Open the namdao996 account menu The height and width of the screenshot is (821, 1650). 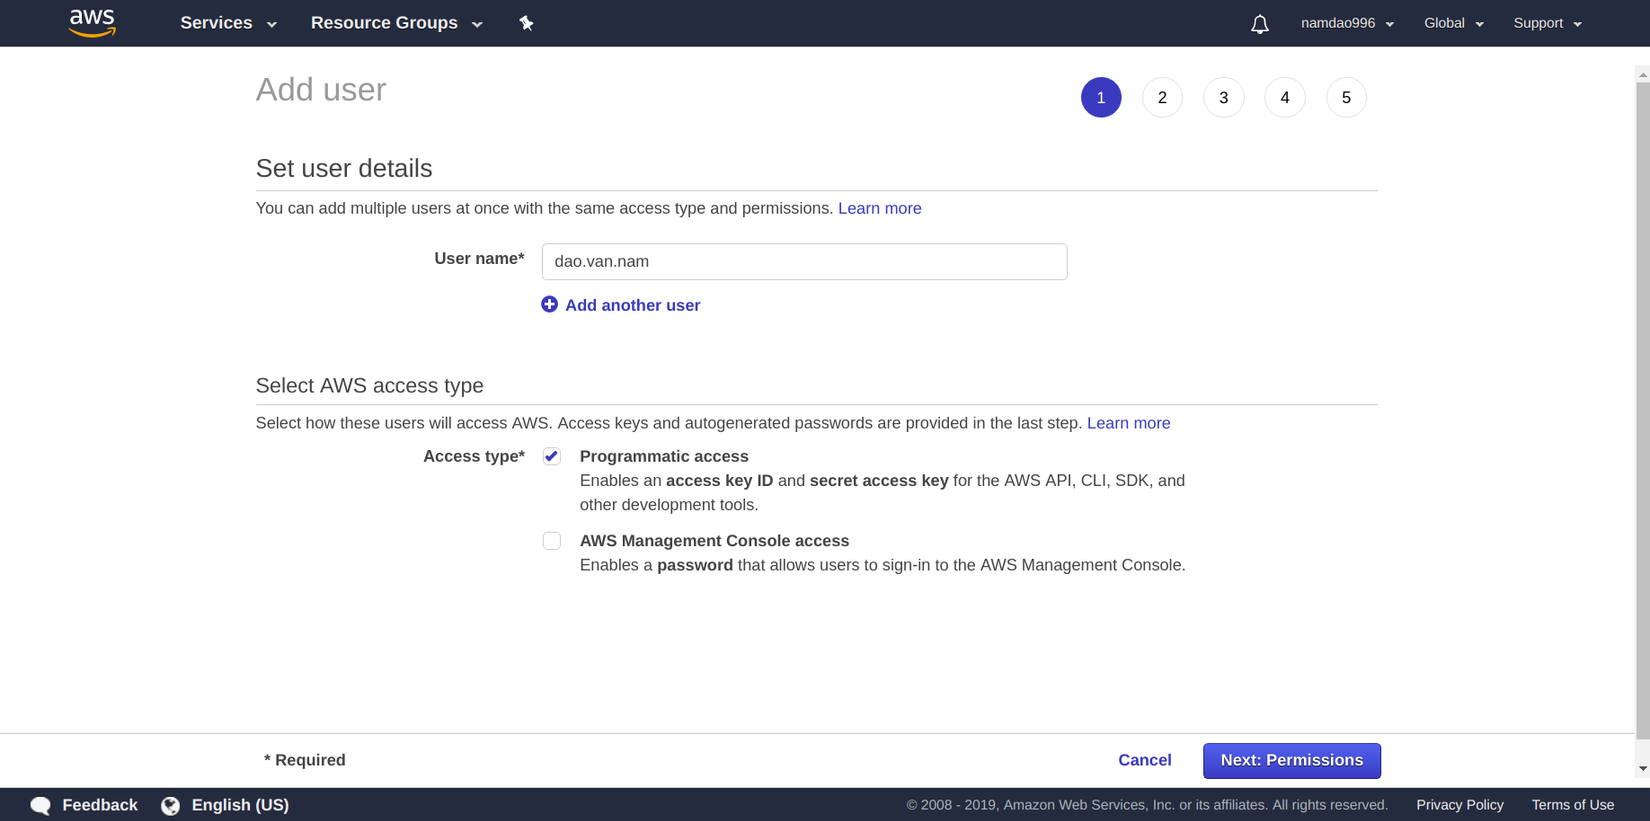tap(1347, 23)
